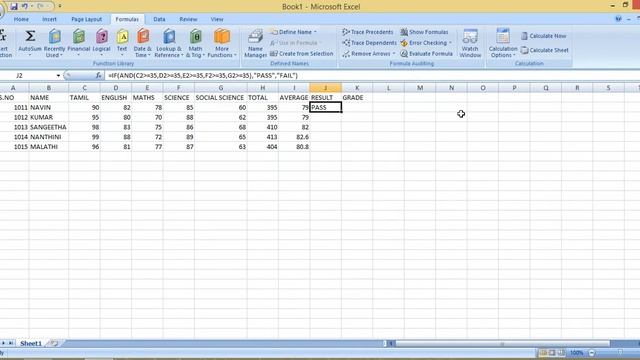640x360 pixels.
Task: Click the Help icon in ribbon
Action: (x=618, y=19)
